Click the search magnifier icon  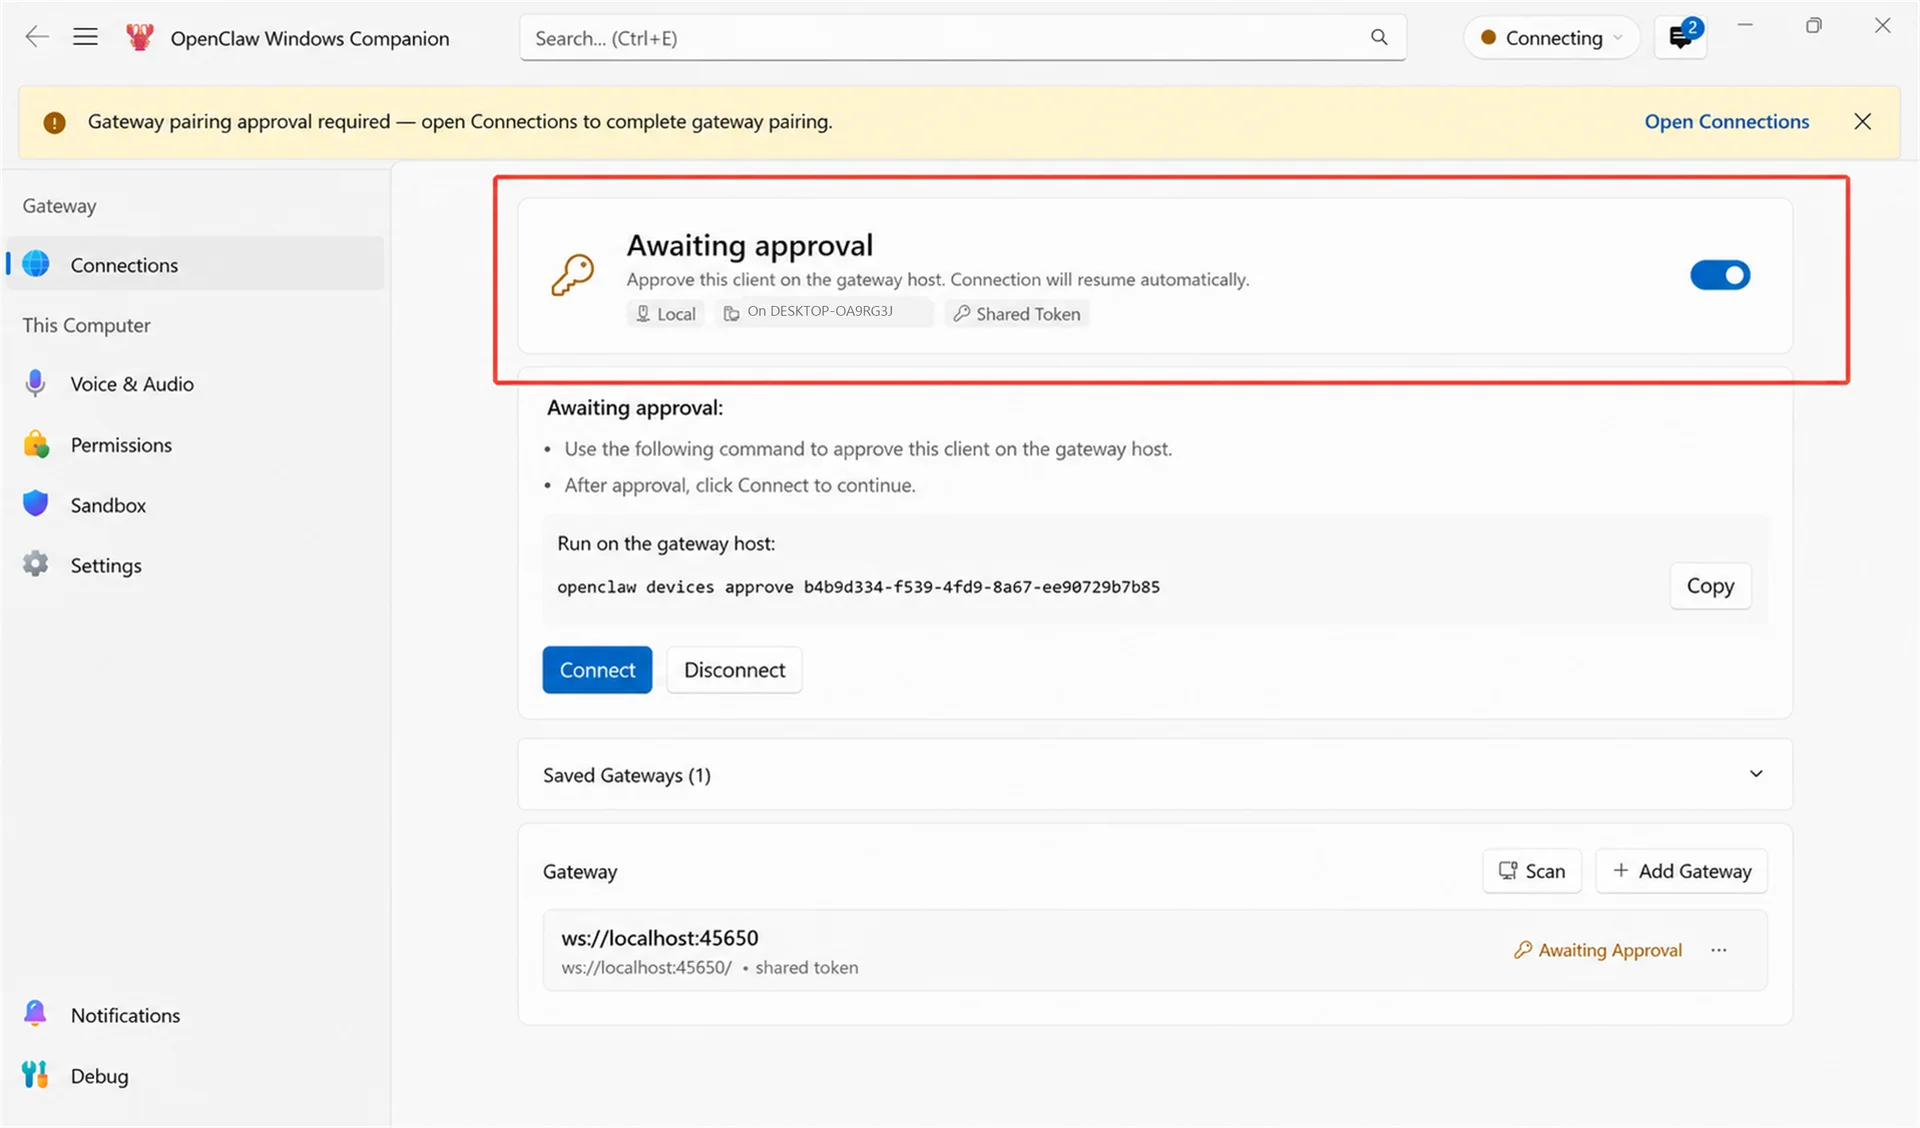point(1379,38)
